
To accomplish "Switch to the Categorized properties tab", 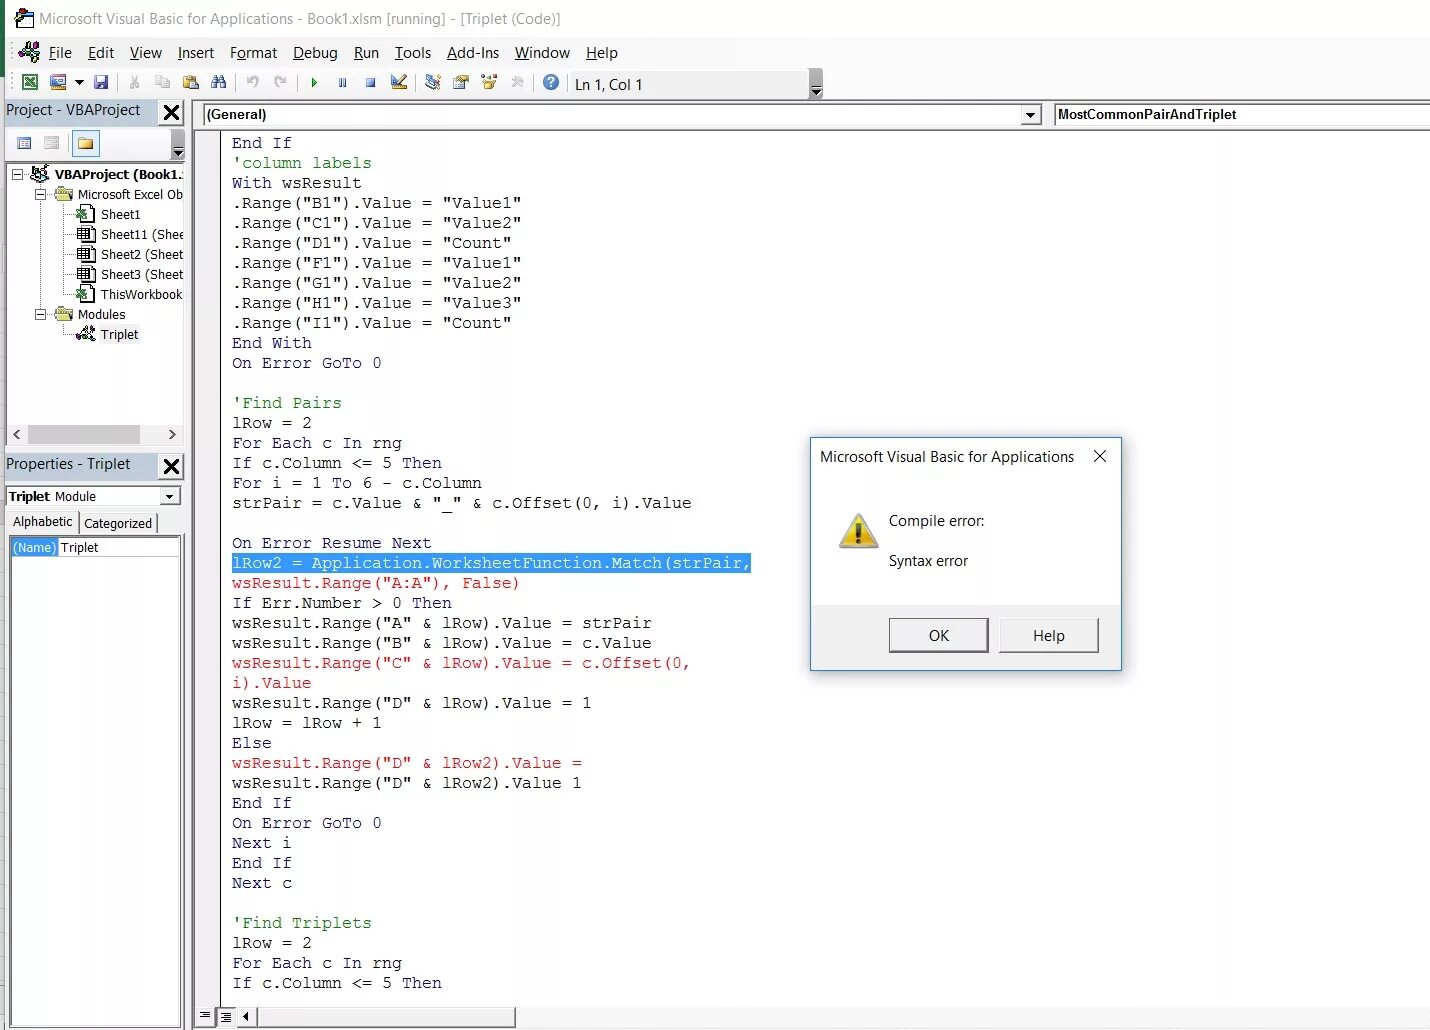I will click(x=118, y=523).
